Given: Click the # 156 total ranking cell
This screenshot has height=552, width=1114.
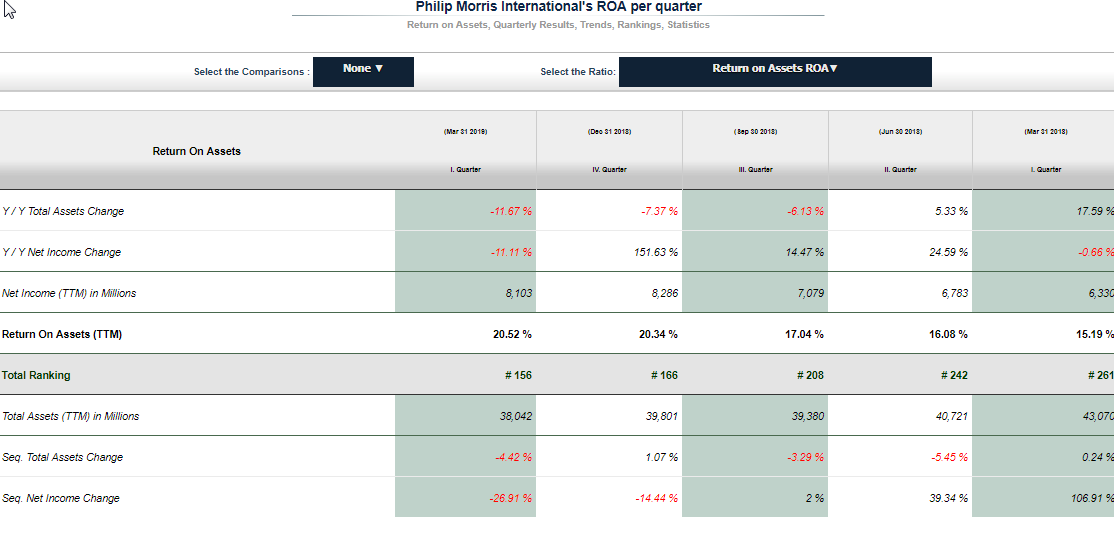Looking at the screenshot, I should pyautogui.click(x=518, y=376).
